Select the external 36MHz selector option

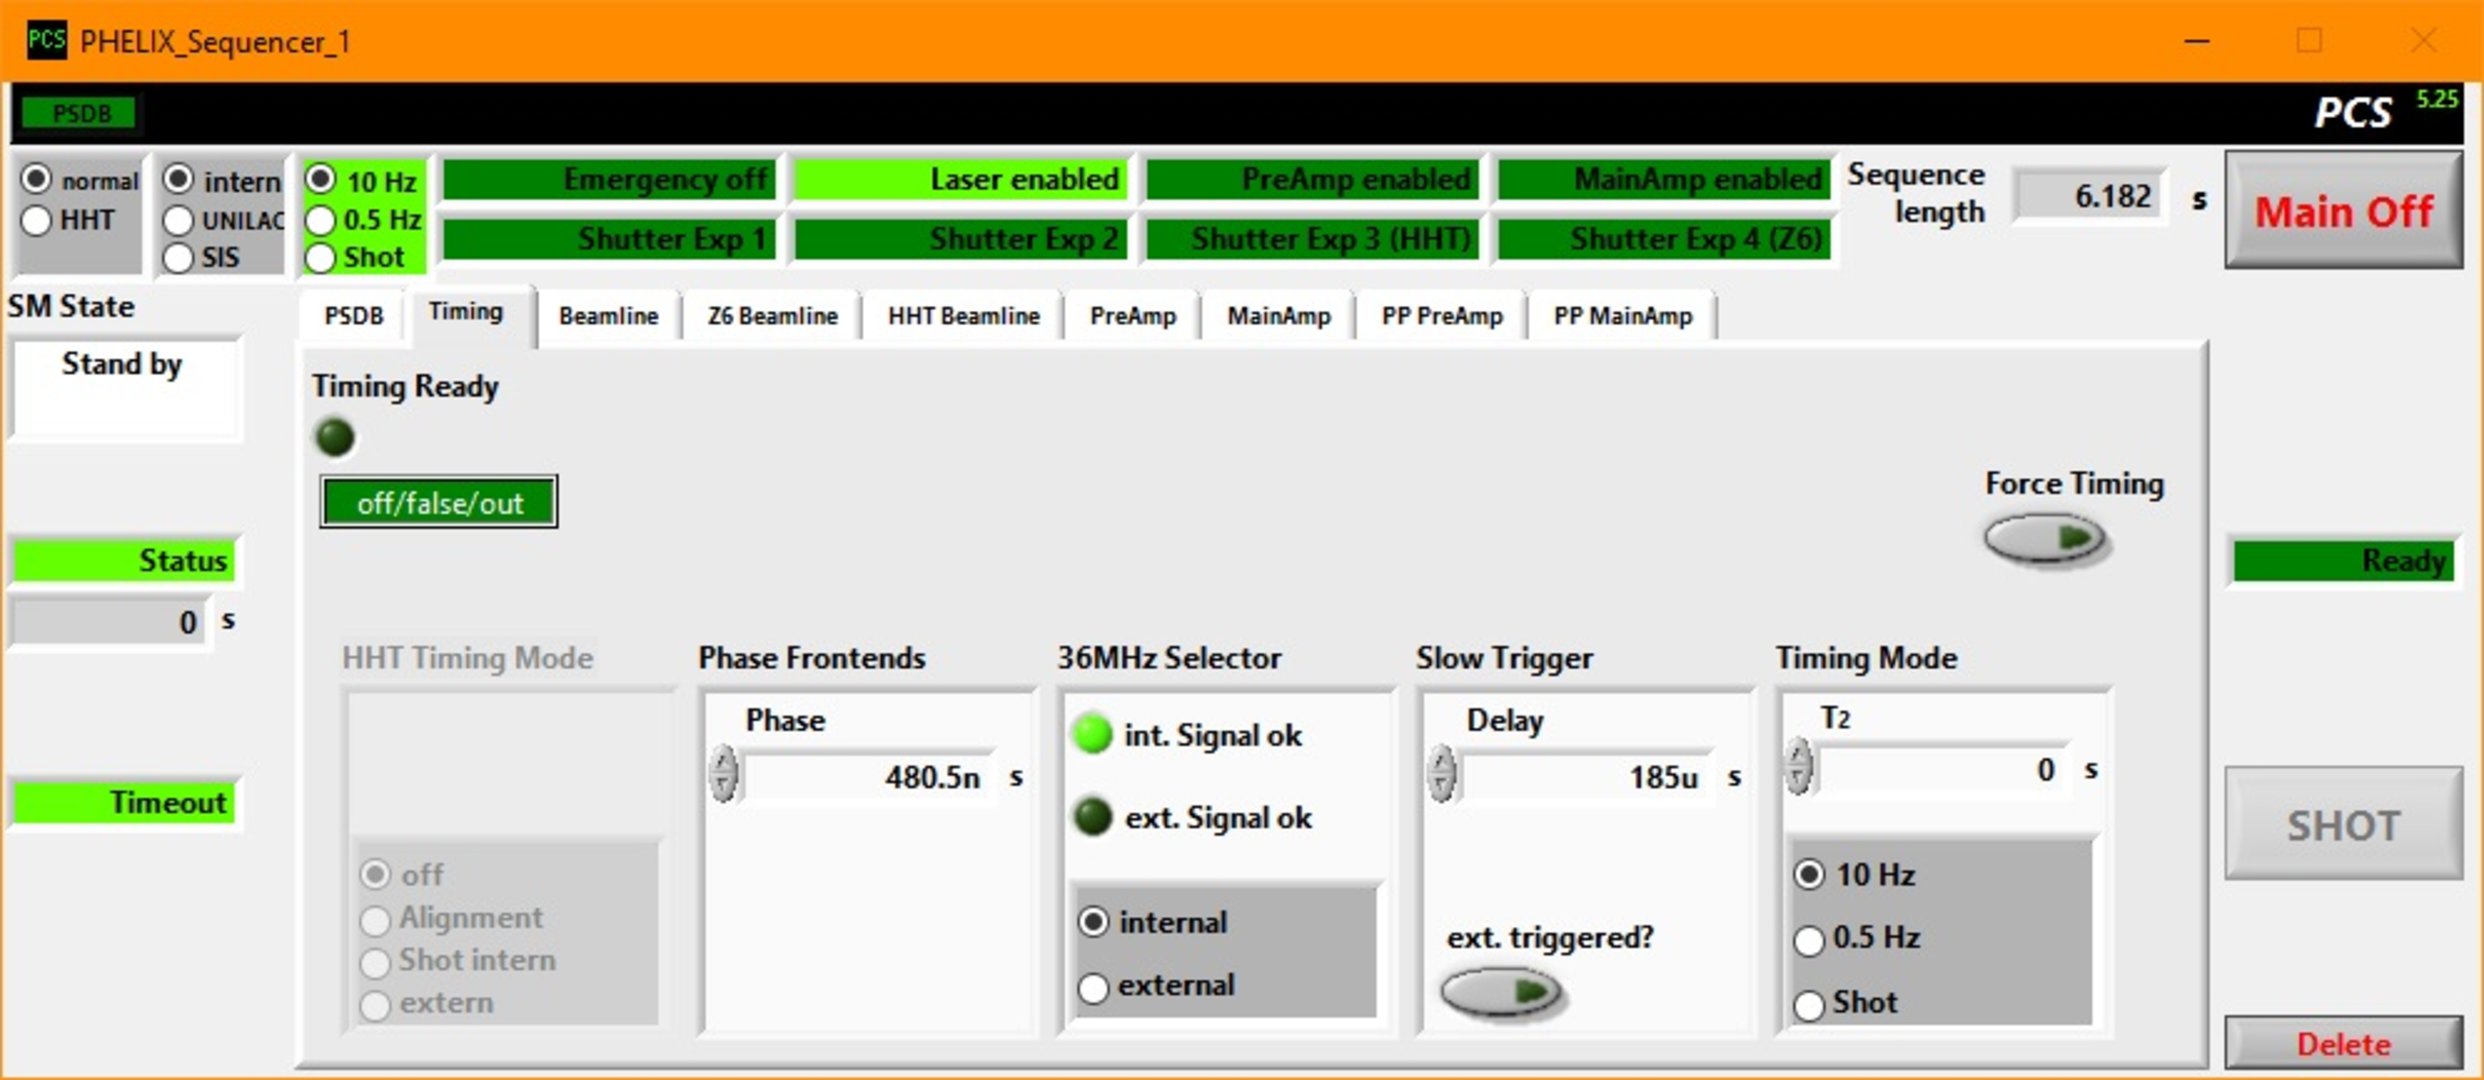pyautogui.click(x=1094, y=987)
